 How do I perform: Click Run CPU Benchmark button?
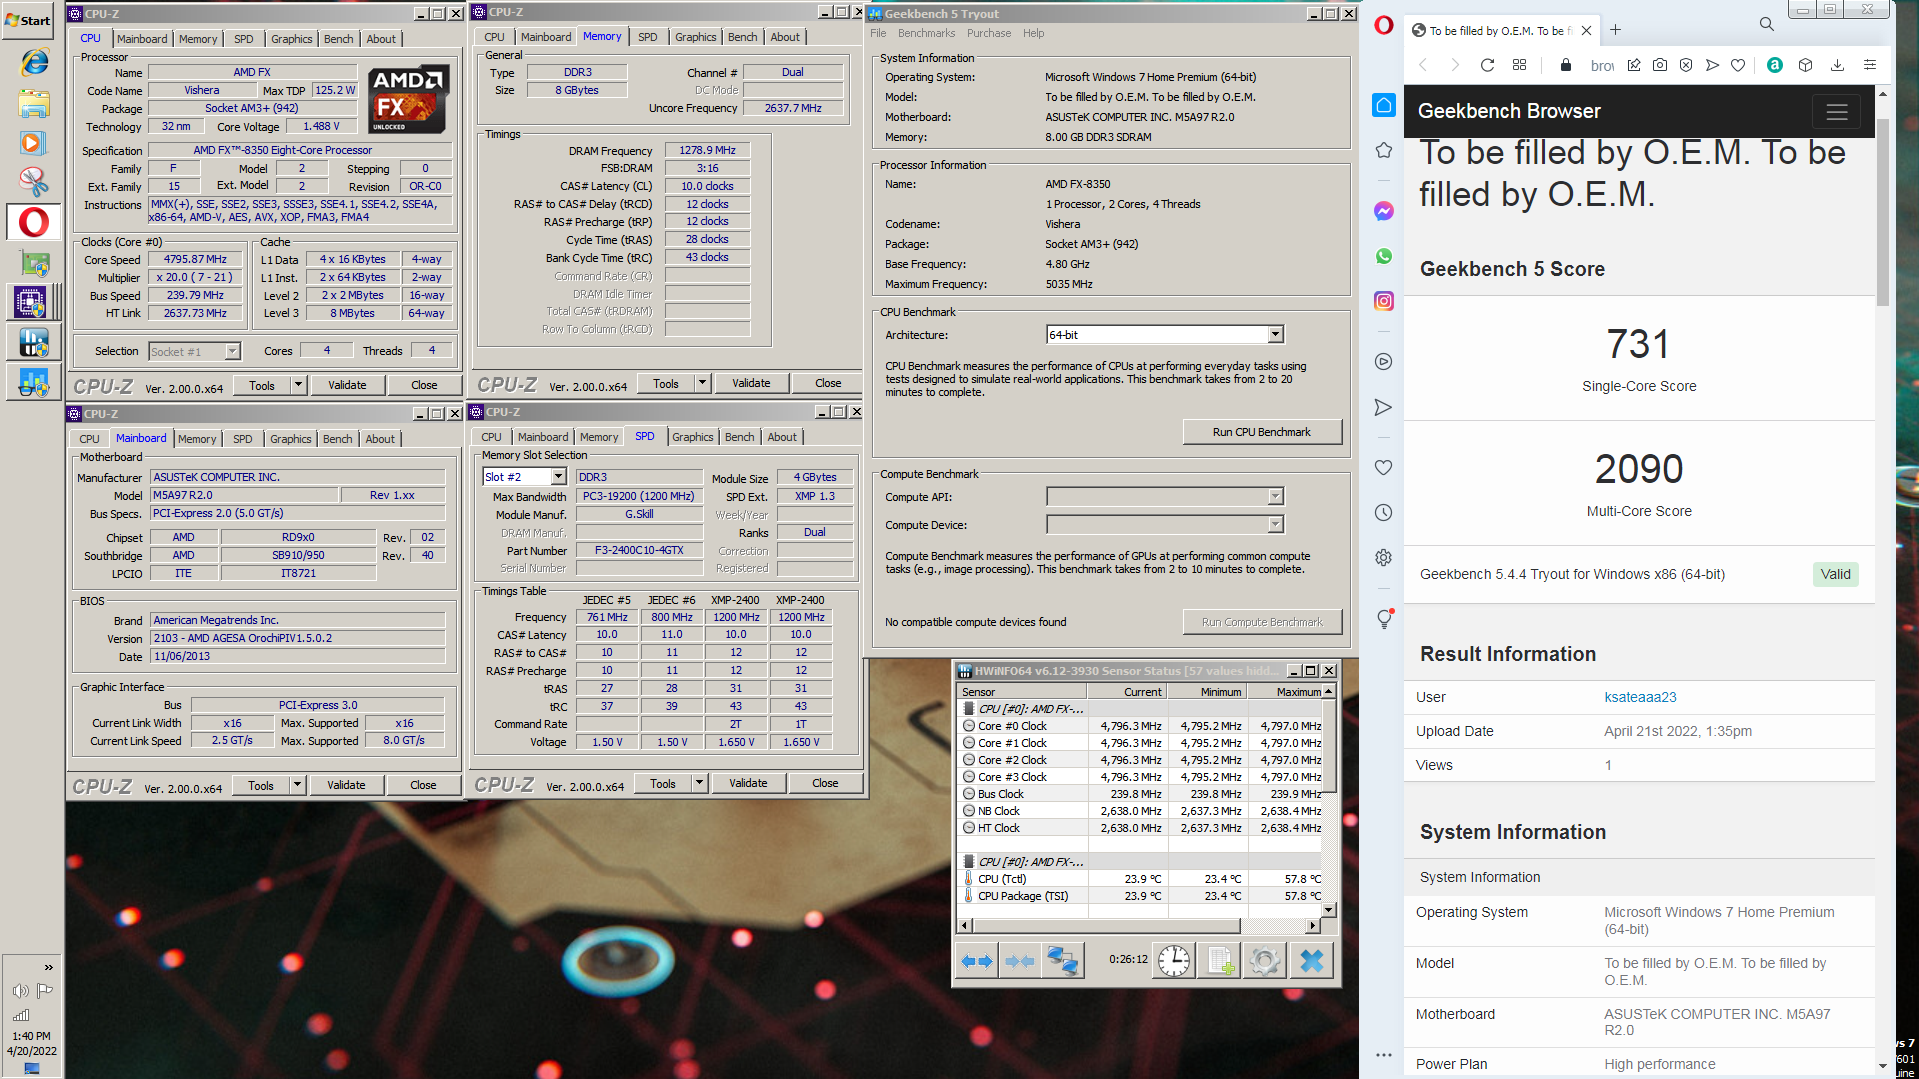pos(1262,432)
